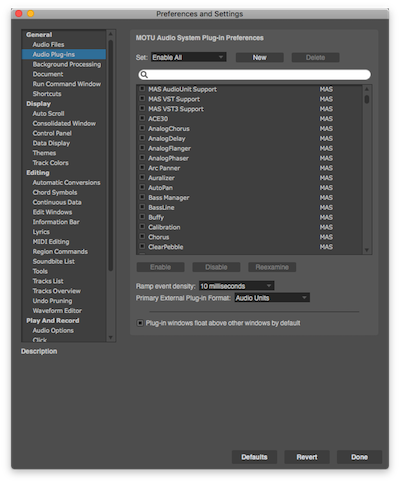Image resolution: width=400 pixels, height=483 pixels.
Task: Open Waveform Editor preferences
Action: pyautogui.click(x=57, y=310)
